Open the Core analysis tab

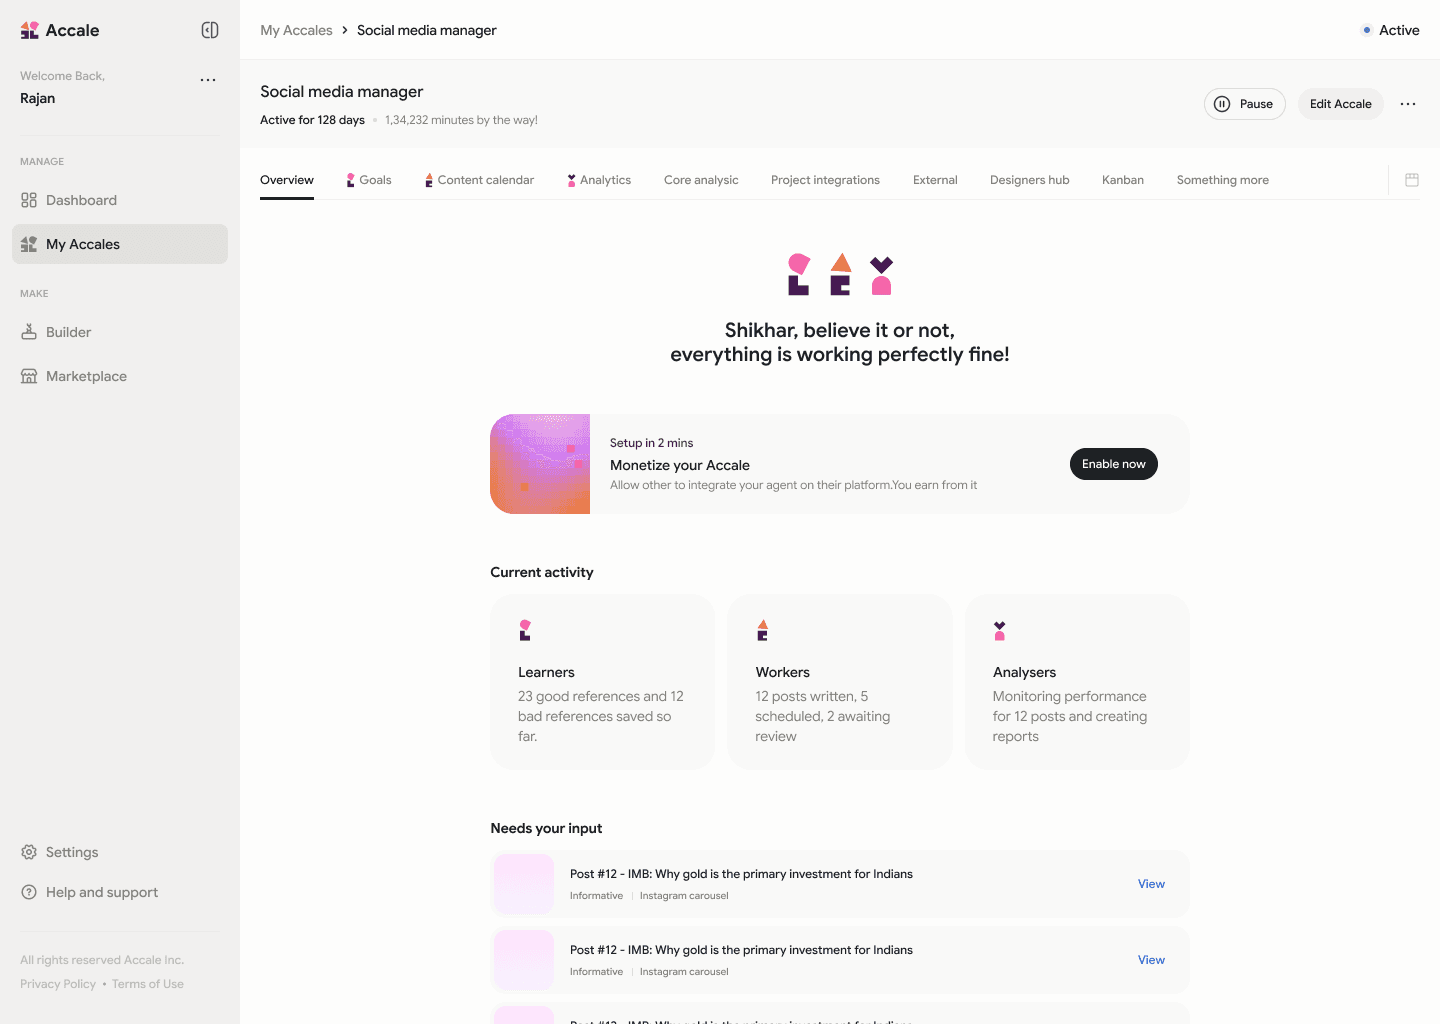click(x=701, y=180)
